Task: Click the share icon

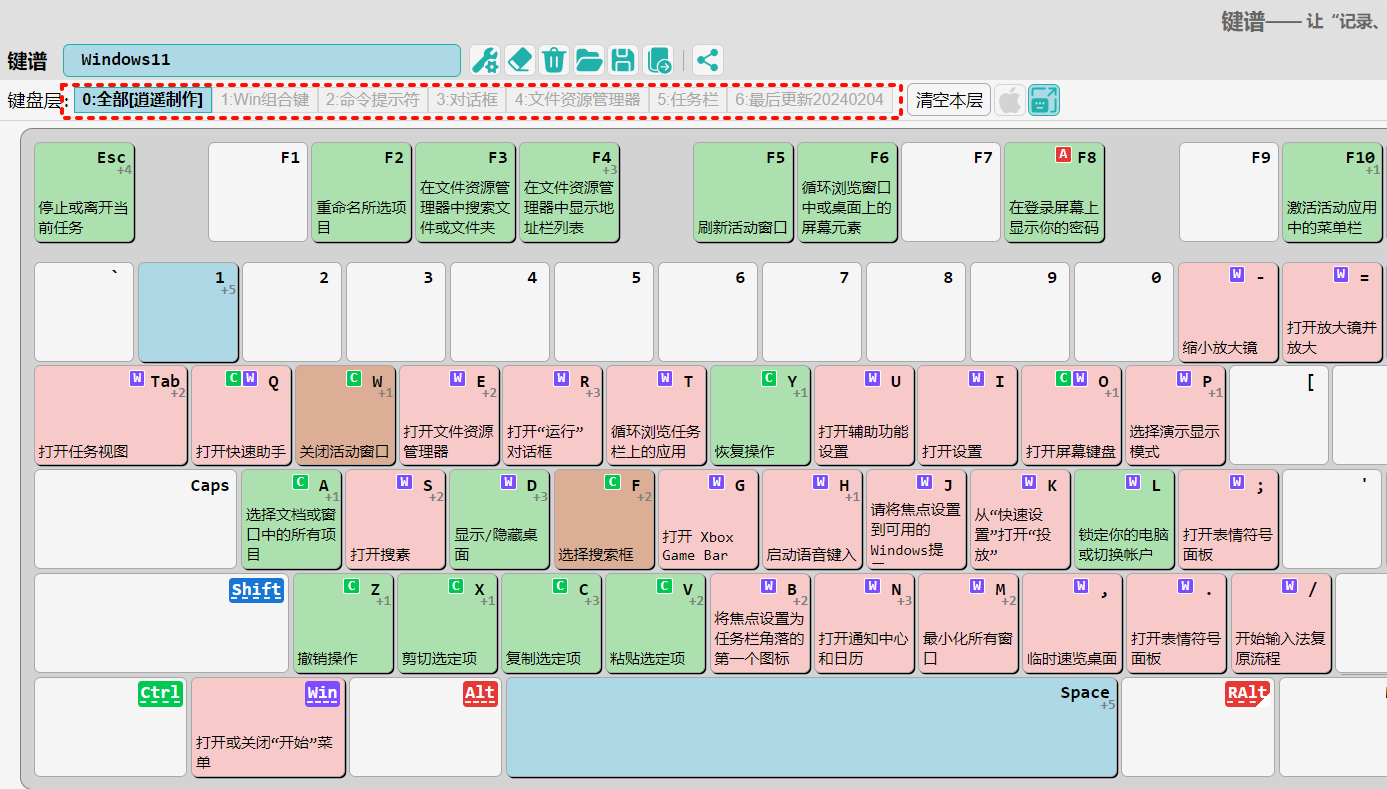Action: click(707, 60)
